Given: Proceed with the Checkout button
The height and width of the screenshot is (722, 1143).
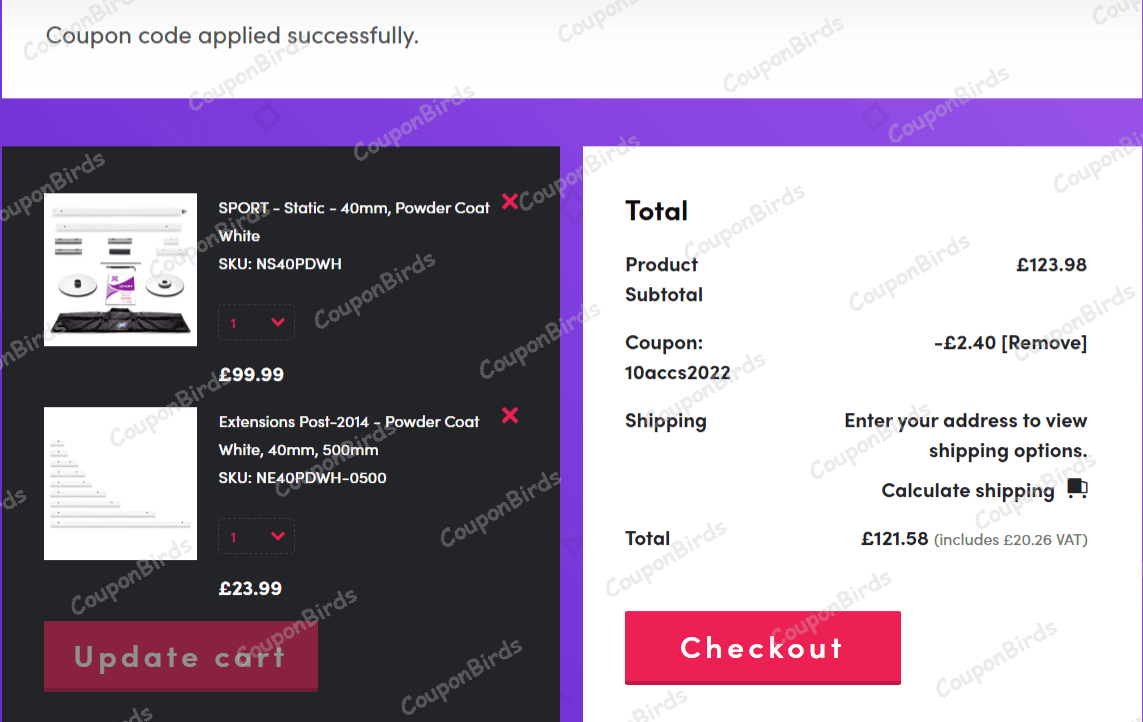Looking at the screenshot, I should (762, 647).
